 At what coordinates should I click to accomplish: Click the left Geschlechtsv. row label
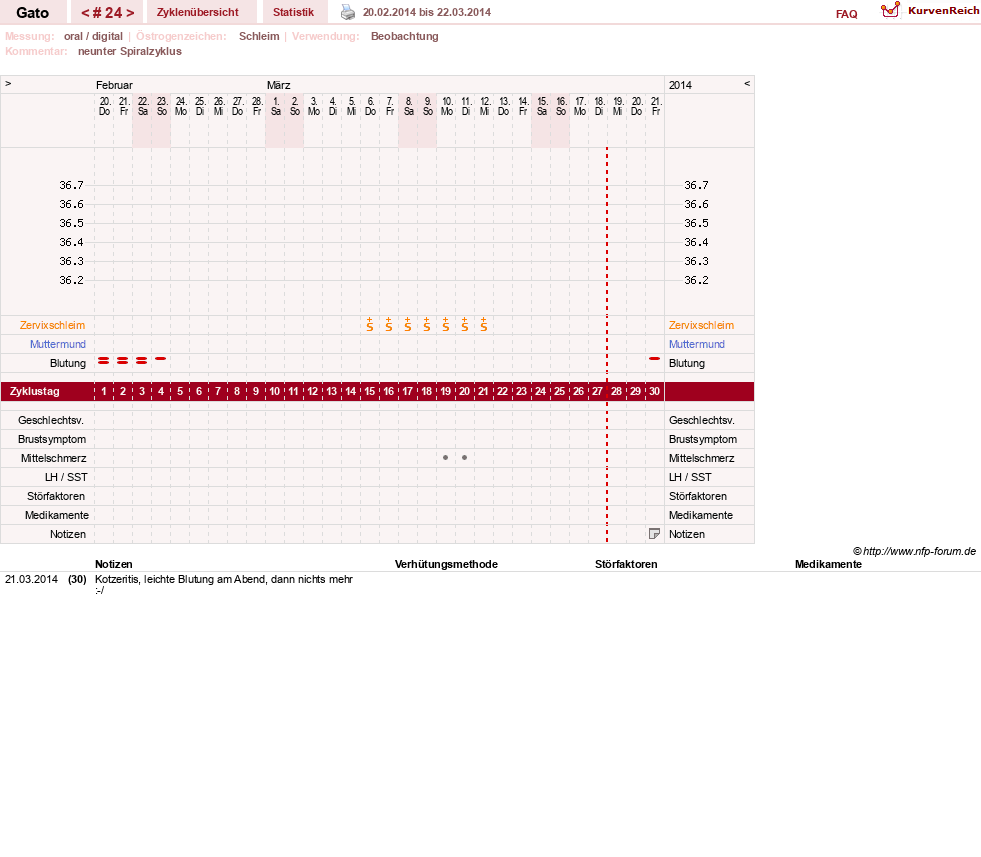[51, 420]
